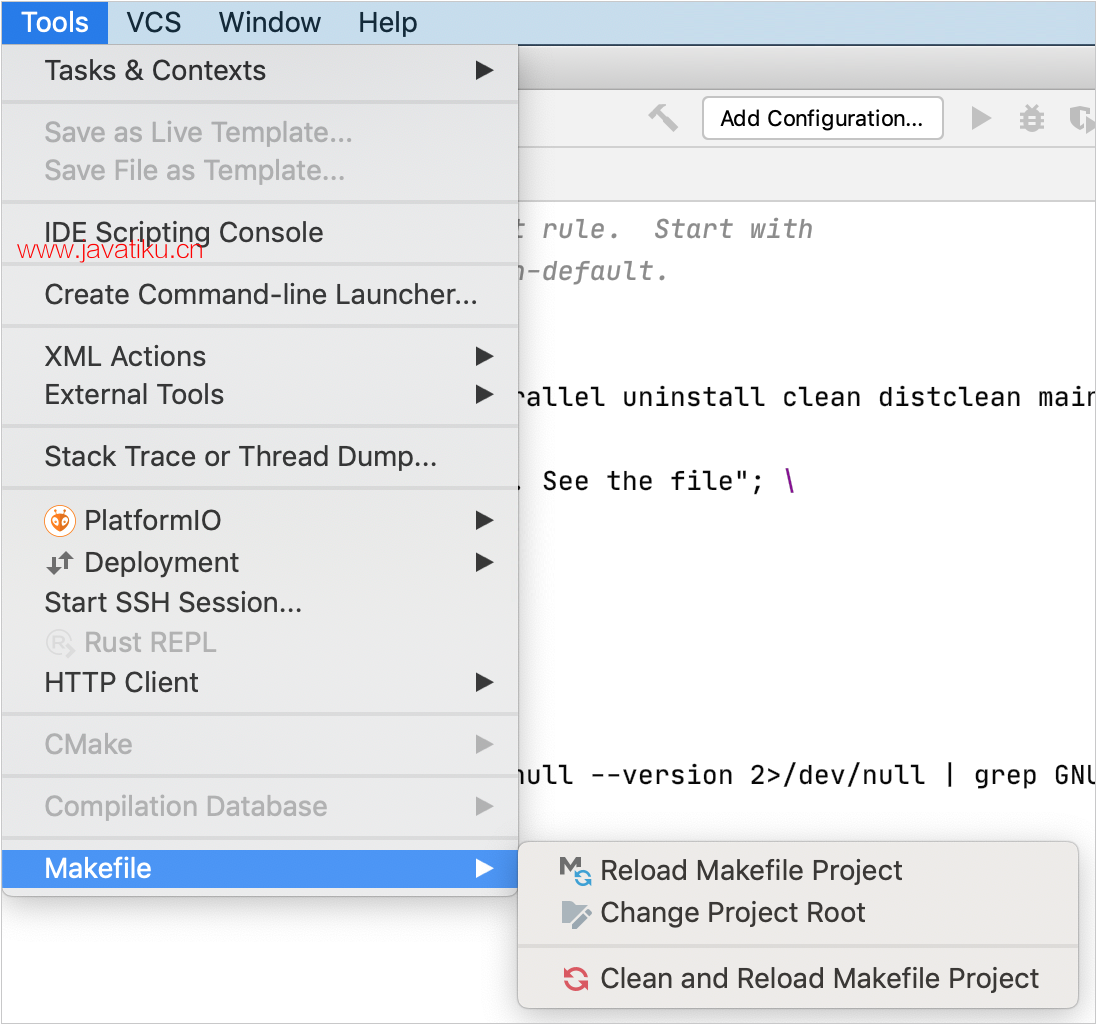Choose Change Project Root
Viewport: 1098px width, 1026px height.
pyautogui.click(x=798, y=913)
